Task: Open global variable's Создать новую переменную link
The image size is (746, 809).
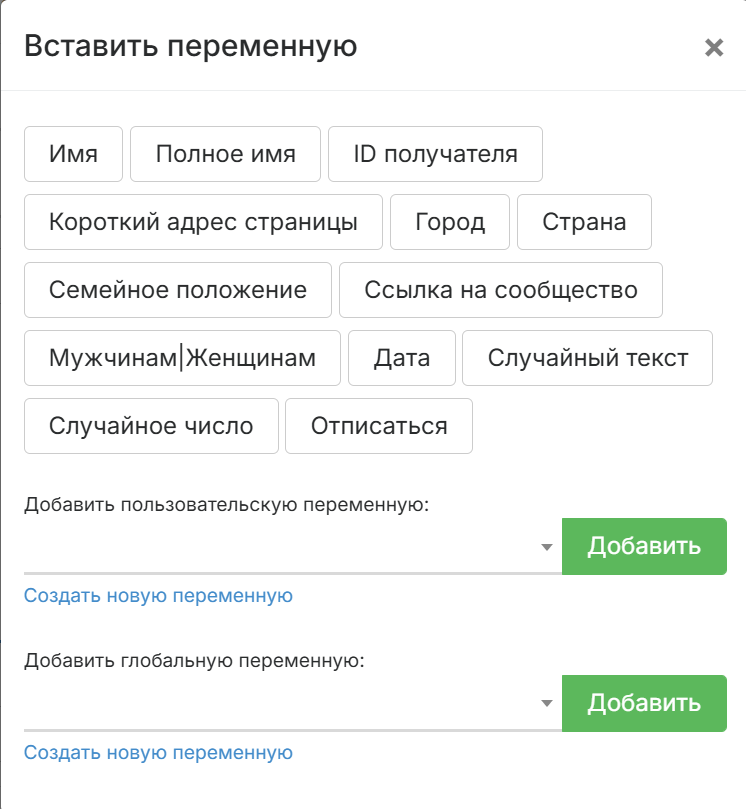Action: (x=158, y=752)
